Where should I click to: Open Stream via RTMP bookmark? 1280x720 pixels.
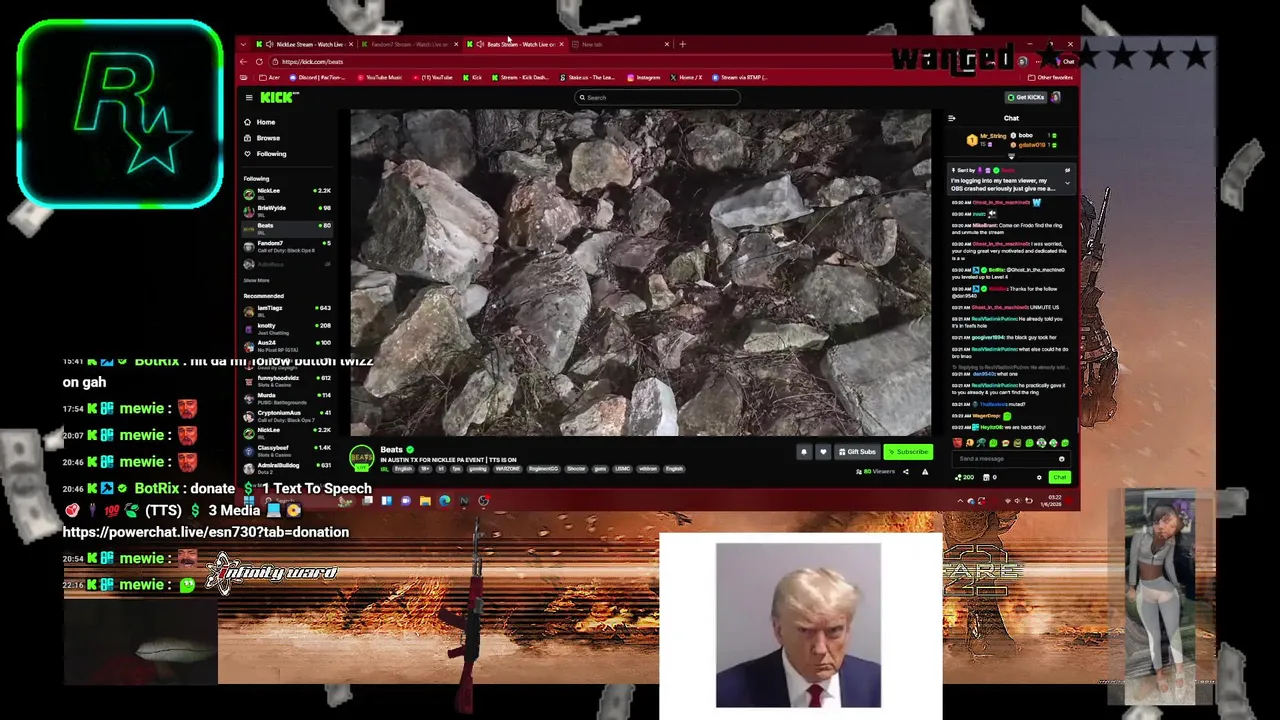[x=741, y=78]
